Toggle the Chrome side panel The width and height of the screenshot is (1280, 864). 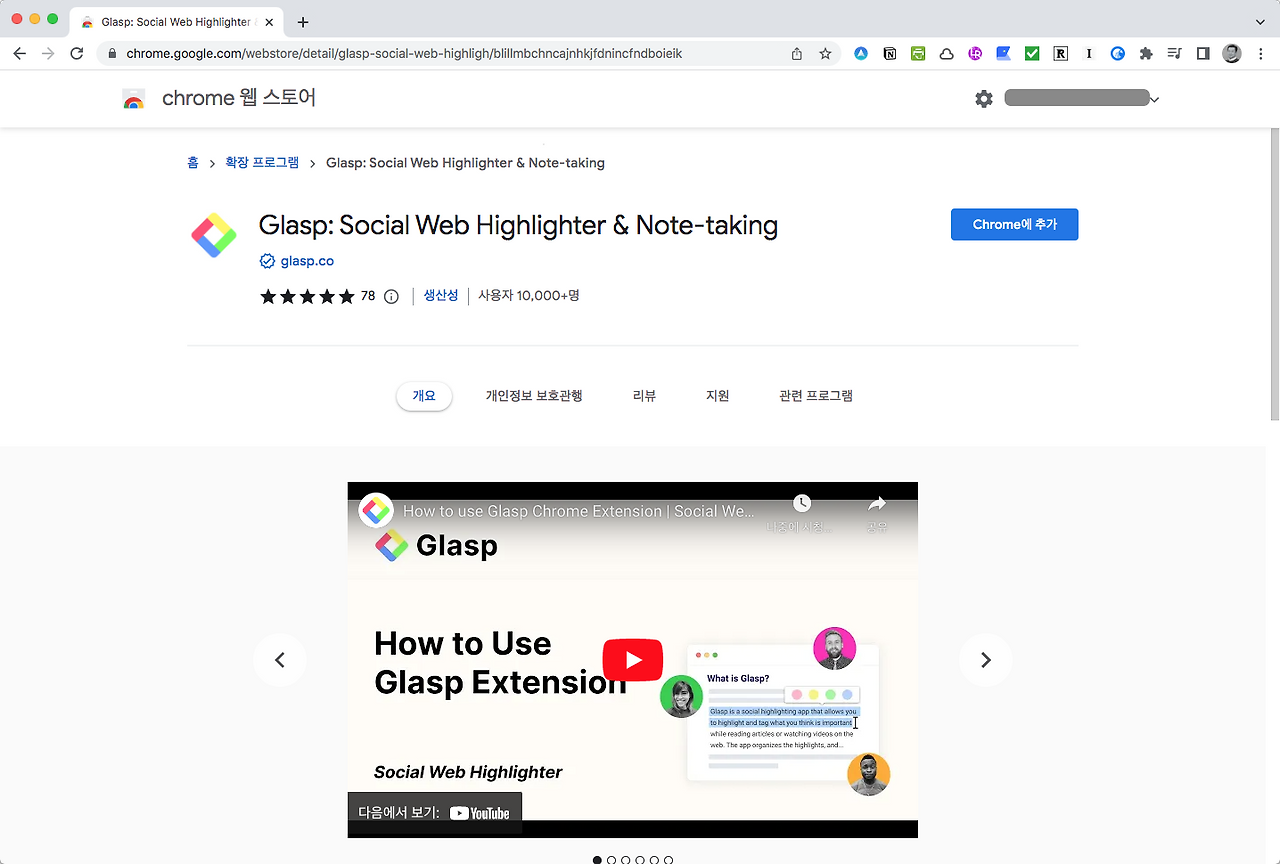(x=1203, y=54)
